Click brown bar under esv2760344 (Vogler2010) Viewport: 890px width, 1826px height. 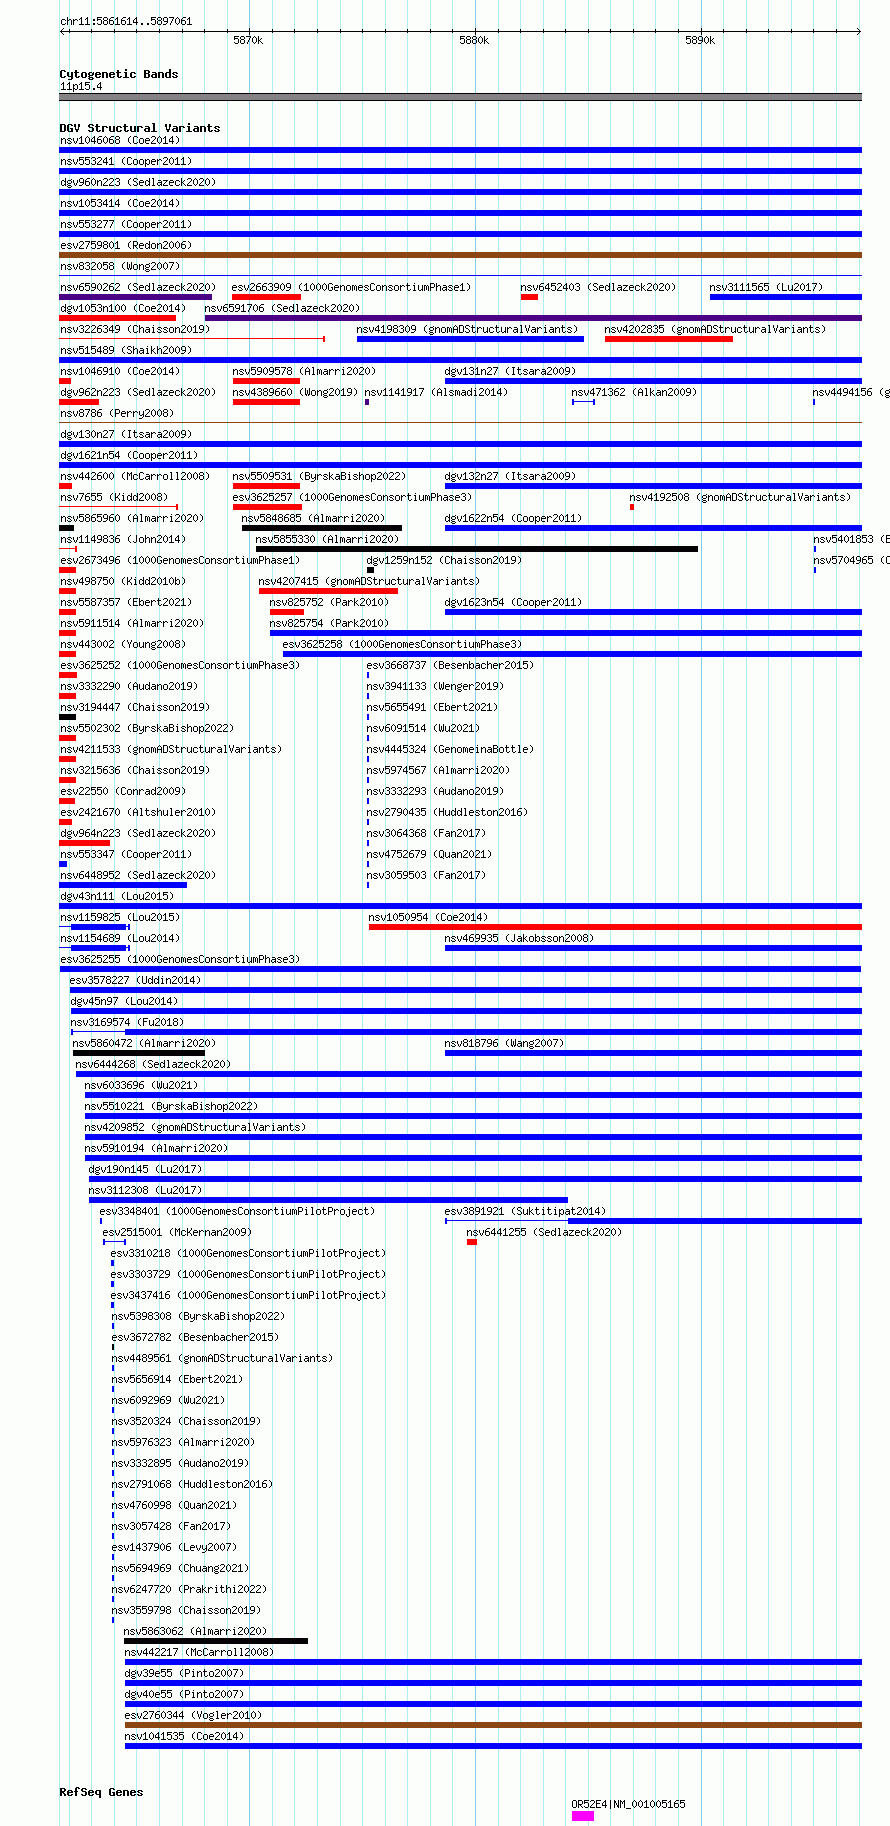tap(493, 1725)
